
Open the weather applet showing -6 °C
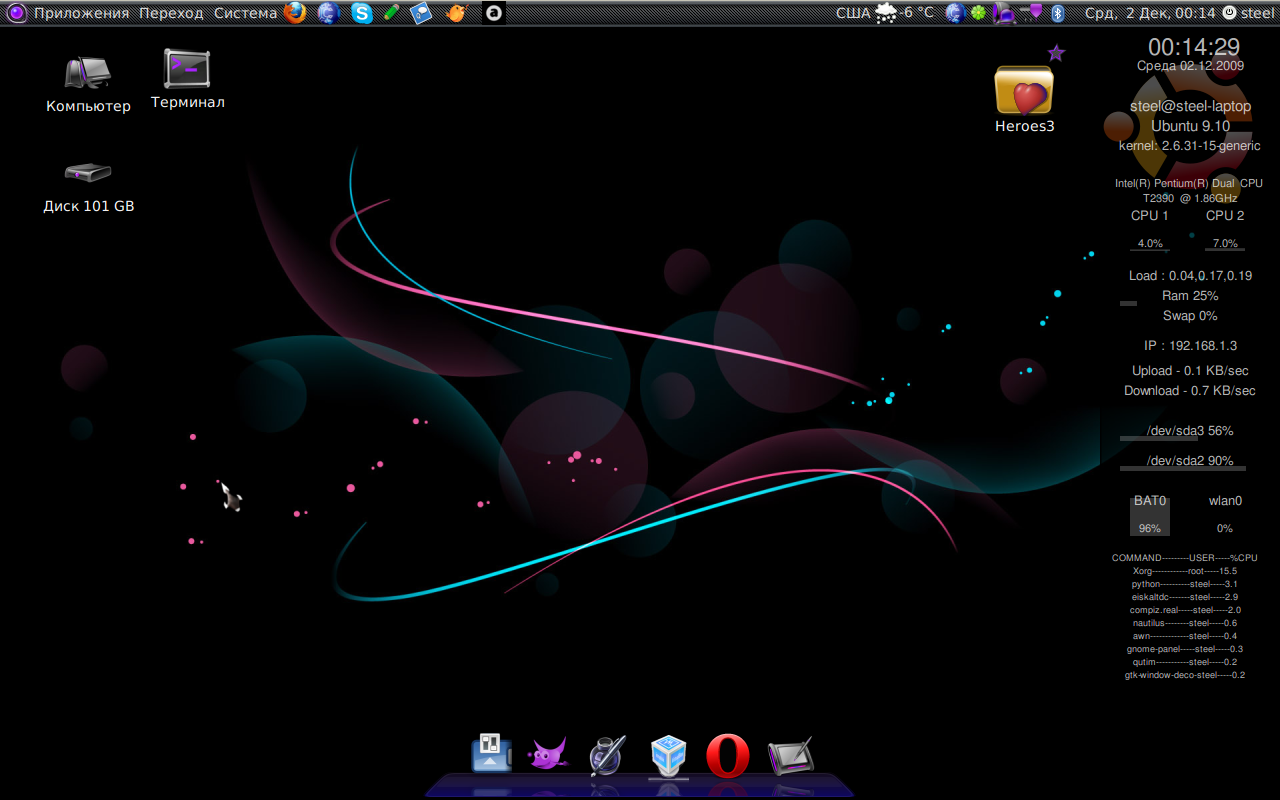(905, 13)
